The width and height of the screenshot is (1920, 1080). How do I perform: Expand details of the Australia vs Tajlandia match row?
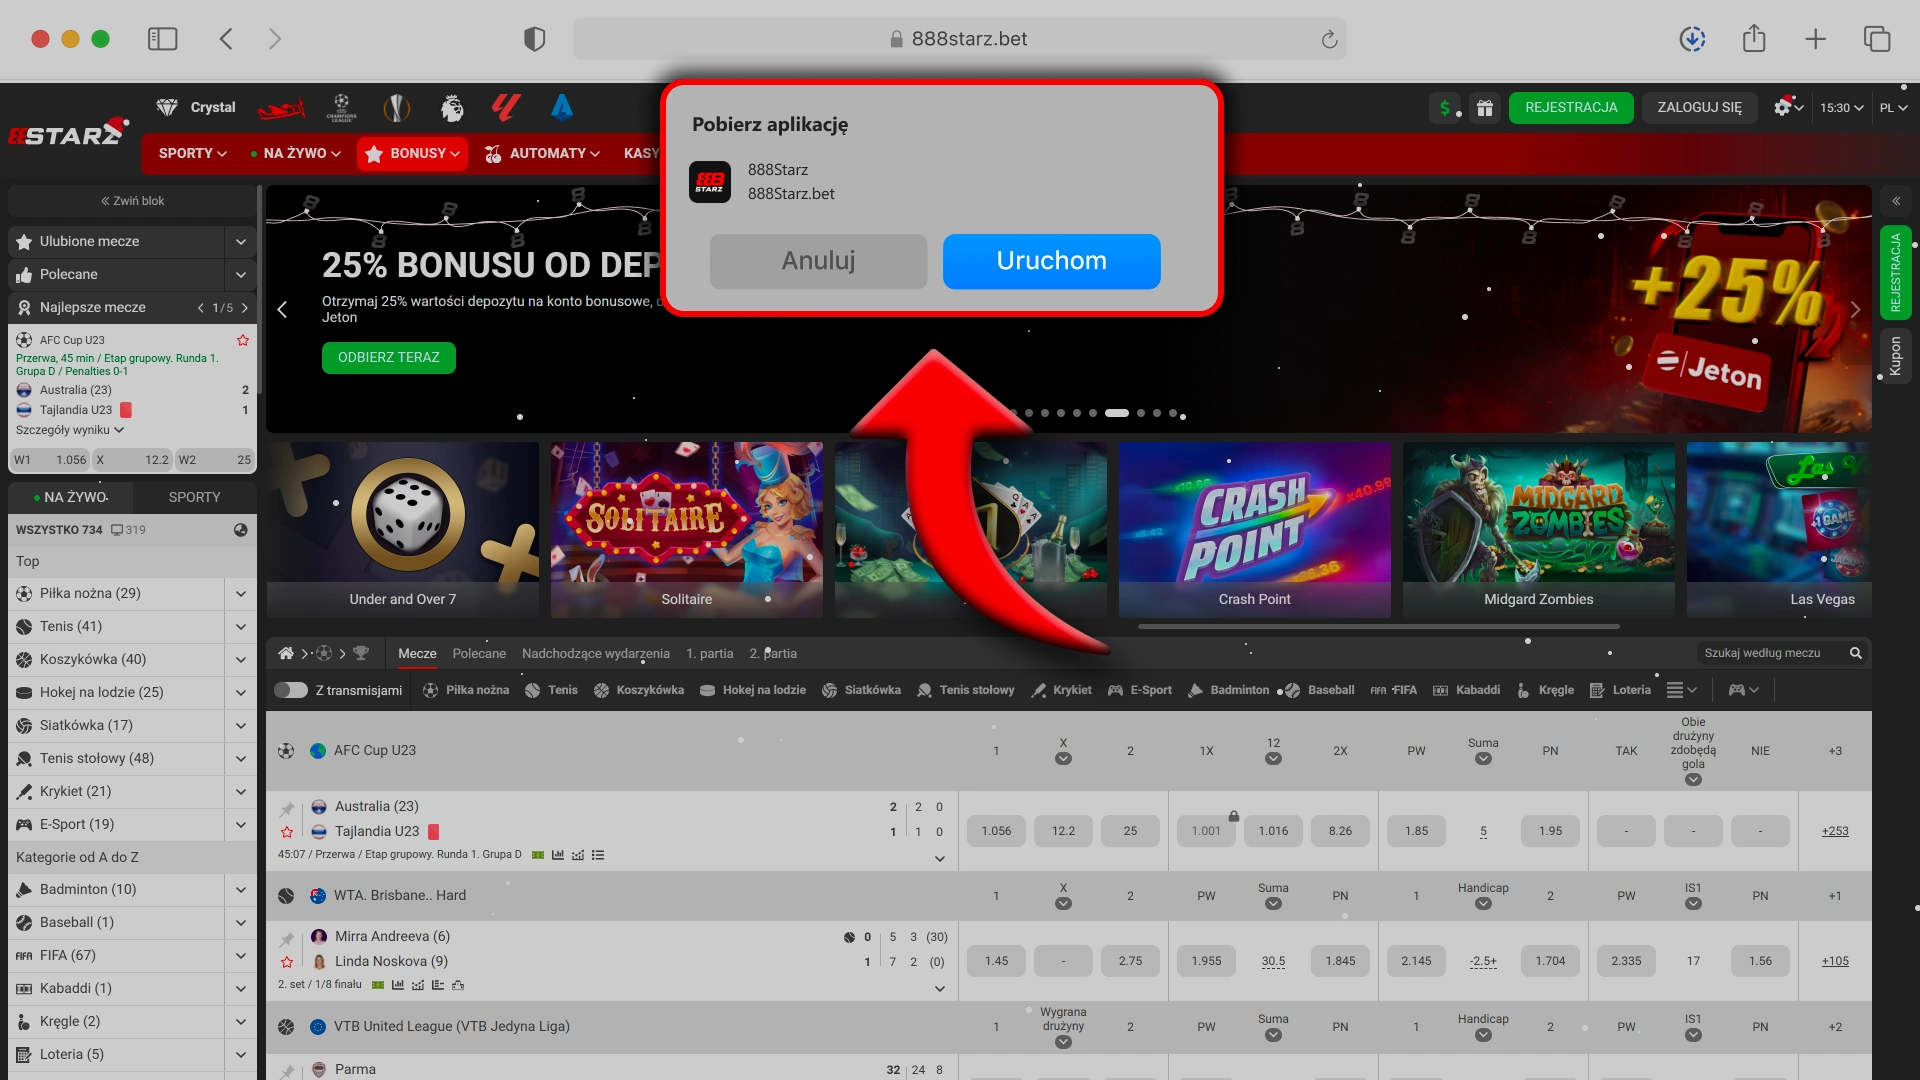(939, 858)
